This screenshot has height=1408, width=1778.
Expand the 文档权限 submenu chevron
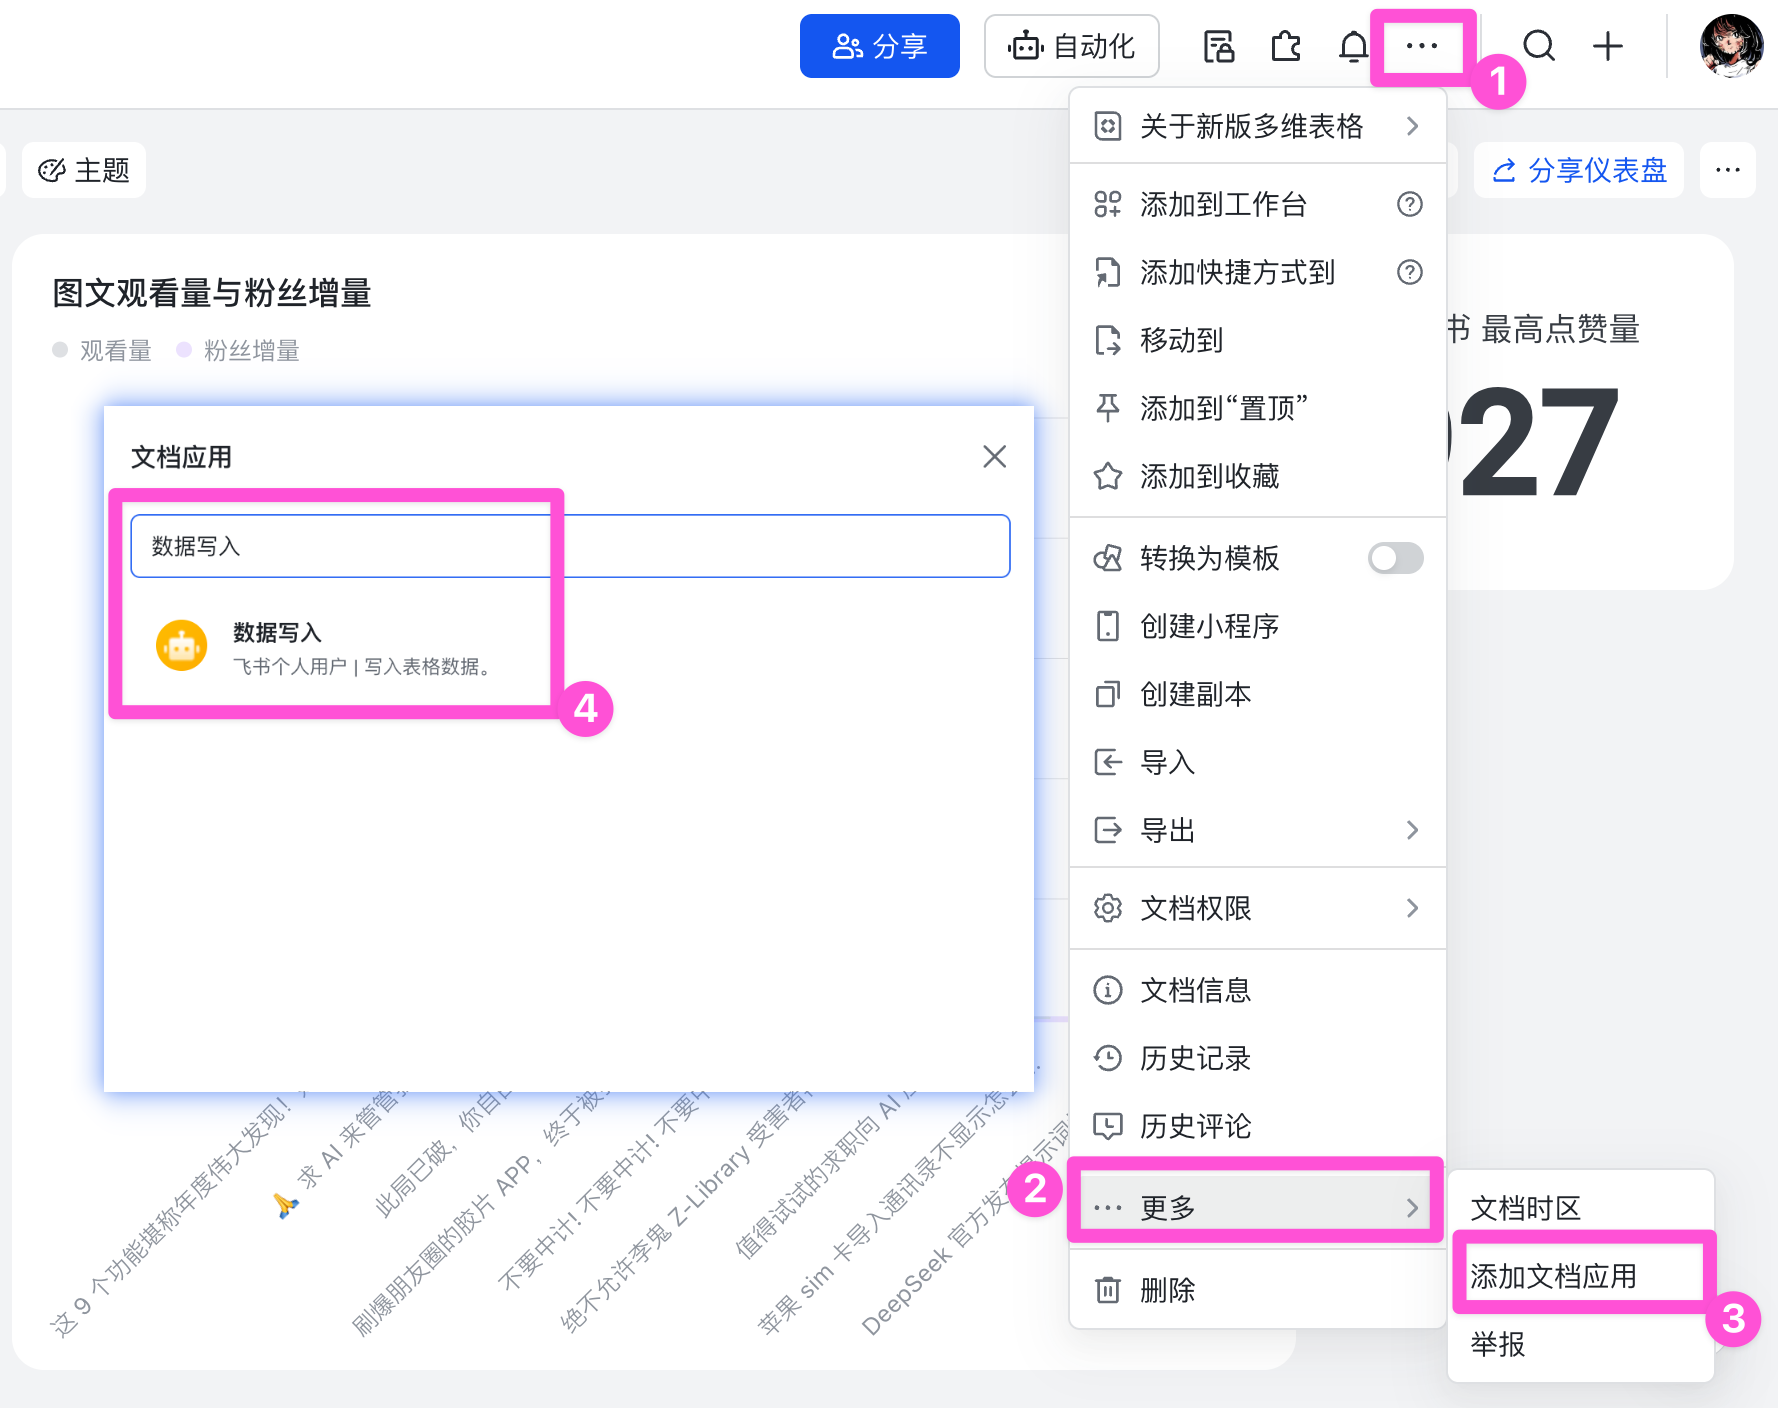point(1412,908)
